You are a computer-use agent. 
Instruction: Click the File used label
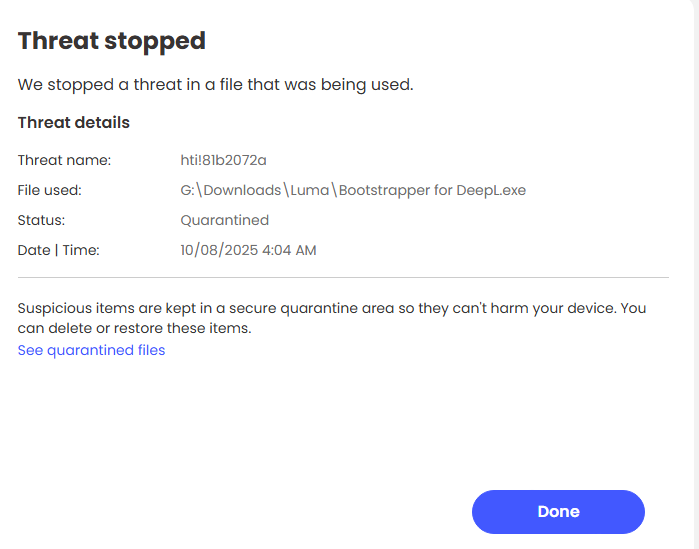point(49,190)
